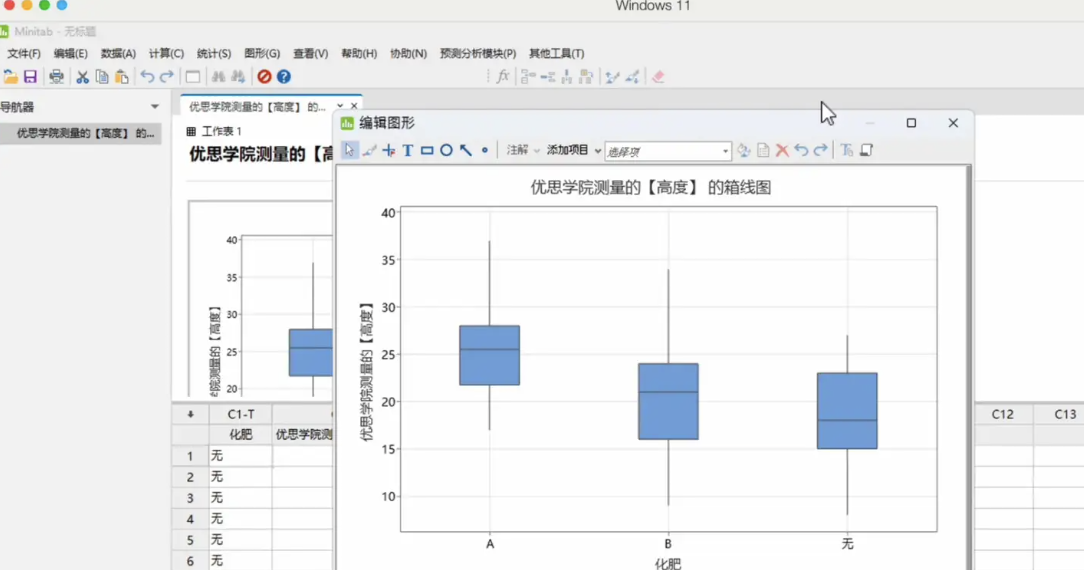The image size is (1084, 570).
Task: Redo in the graph editor toolbar
Action: (821, 150)
